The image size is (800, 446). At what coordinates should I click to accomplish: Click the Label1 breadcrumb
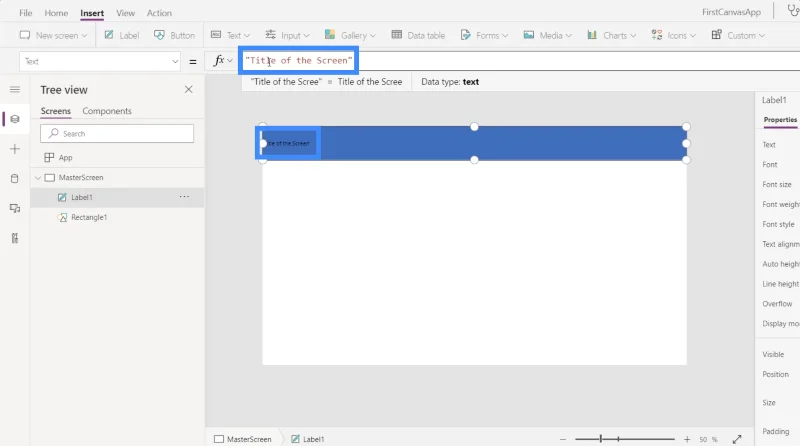coord(308,439)
